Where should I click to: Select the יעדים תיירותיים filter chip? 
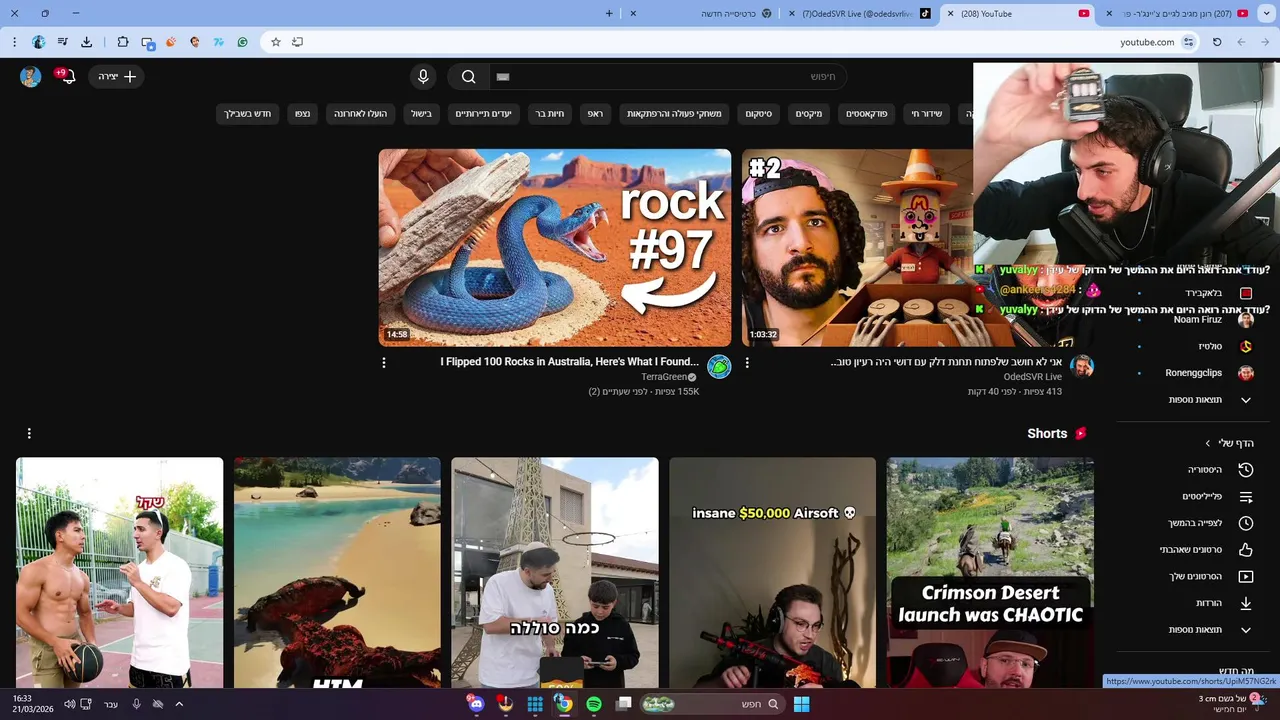pyautogui.click(x=483, y=114)
